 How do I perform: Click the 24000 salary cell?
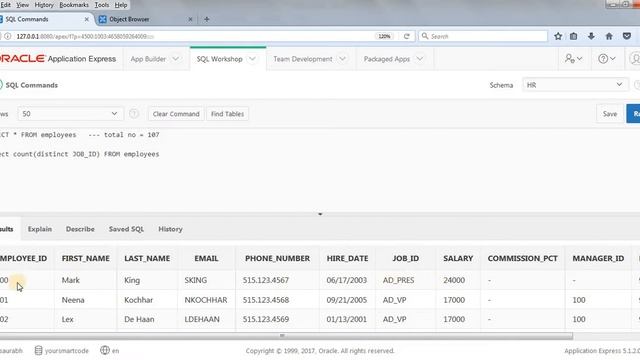coord(454,280)
